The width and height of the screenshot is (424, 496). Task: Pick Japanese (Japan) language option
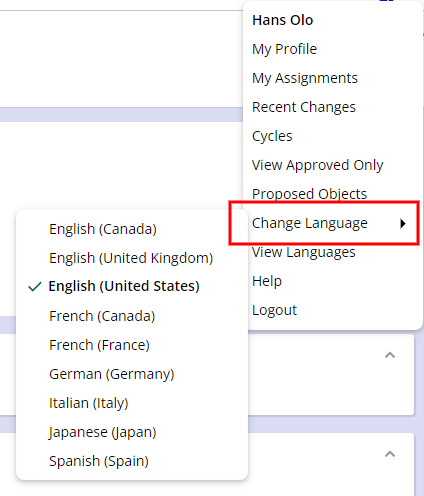103,432
